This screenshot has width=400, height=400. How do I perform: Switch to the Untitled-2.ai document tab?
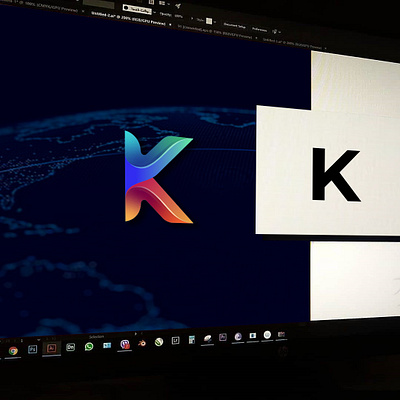click(x=128, y=19)
